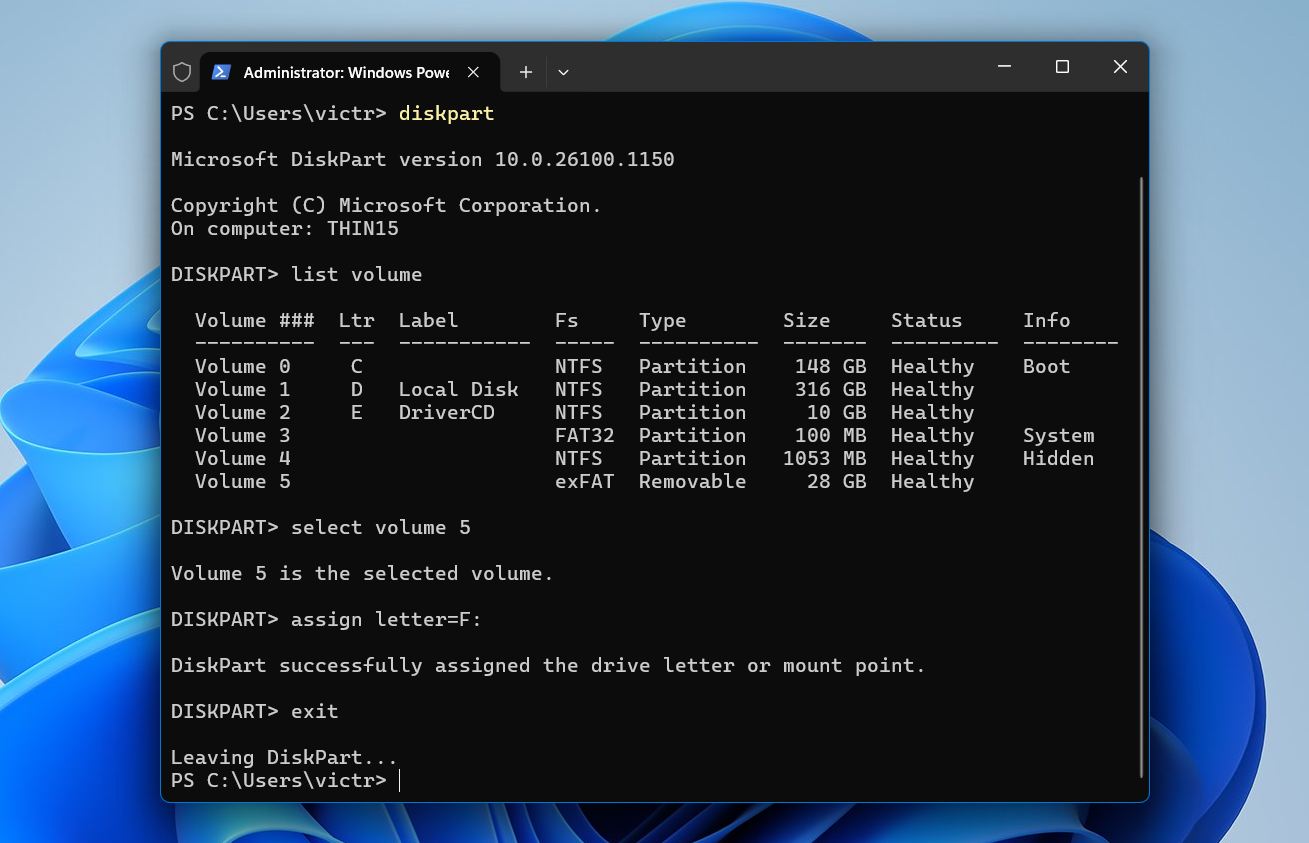Image resolution: width=1309 pixels, height=843 pixels.
Task: Click the 'Microsoft DiskPart version 10.0.26100.1150' line
Action: click(x=423, y=159)
